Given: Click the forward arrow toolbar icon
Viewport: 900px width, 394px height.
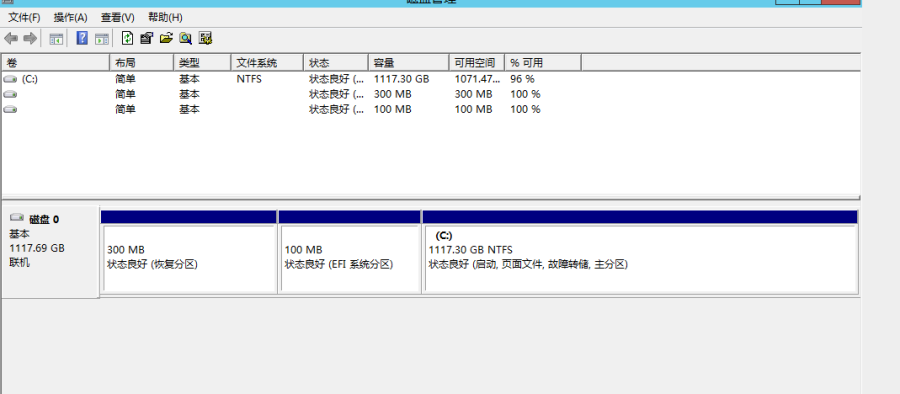Looking at the screenshot, I should (30, 39).
